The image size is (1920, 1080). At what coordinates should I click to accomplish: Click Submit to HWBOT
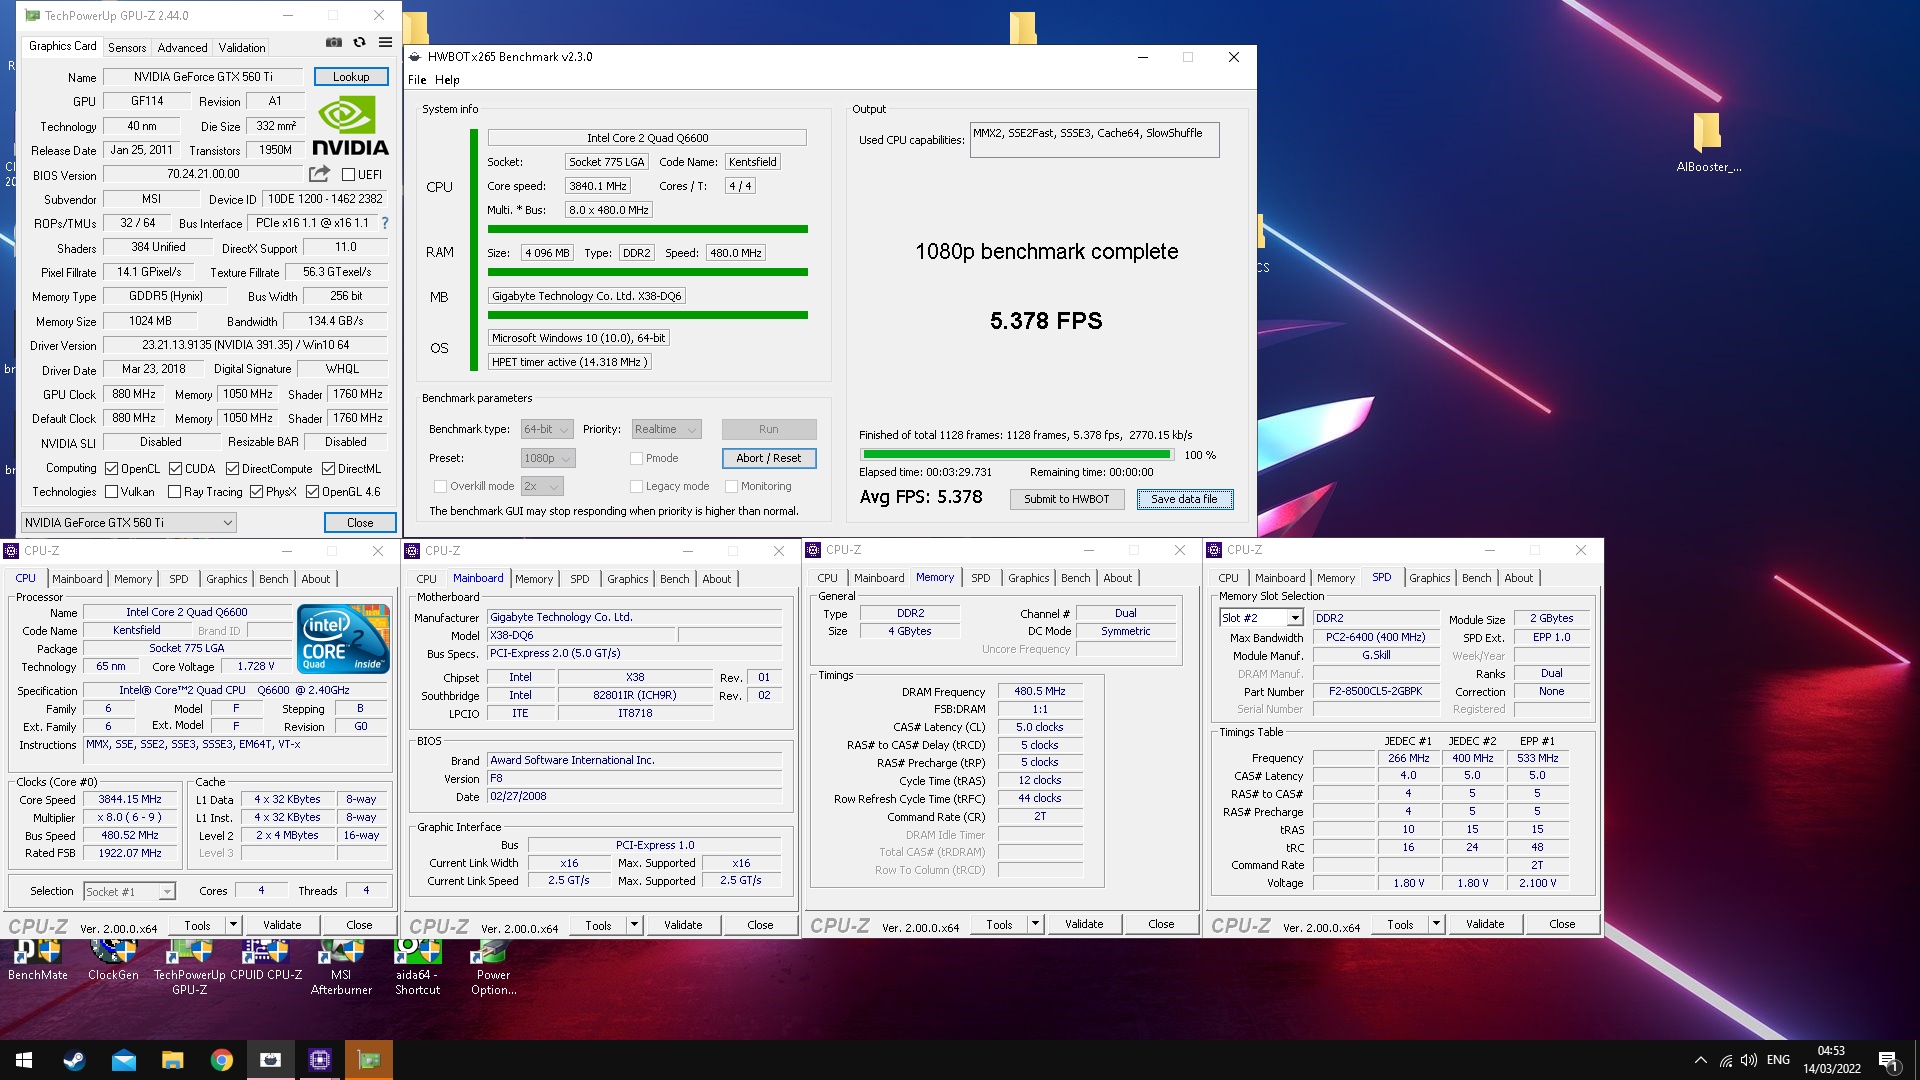click(1066, 499)
